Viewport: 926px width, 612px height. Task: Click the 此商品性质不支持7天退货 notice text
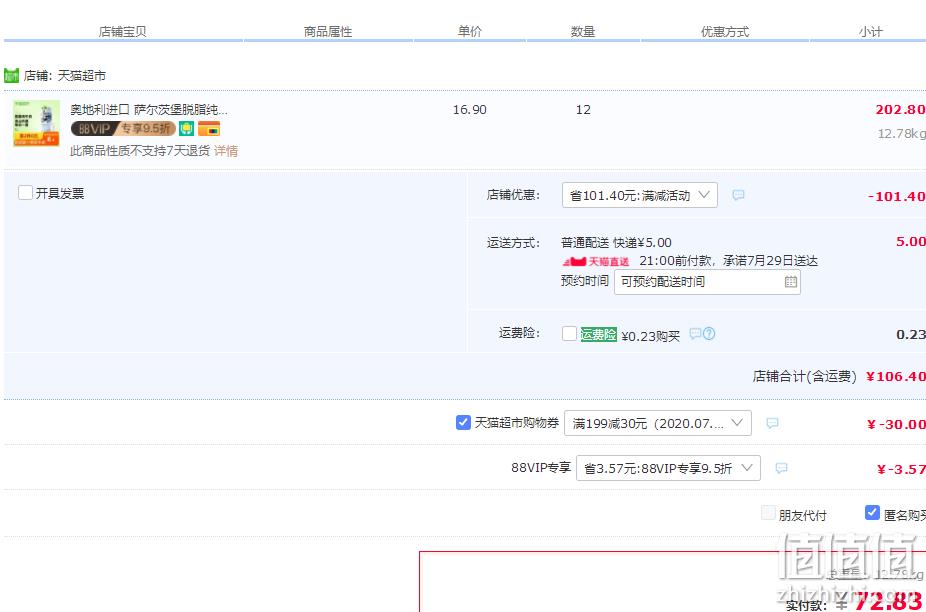tap(141, 151)
